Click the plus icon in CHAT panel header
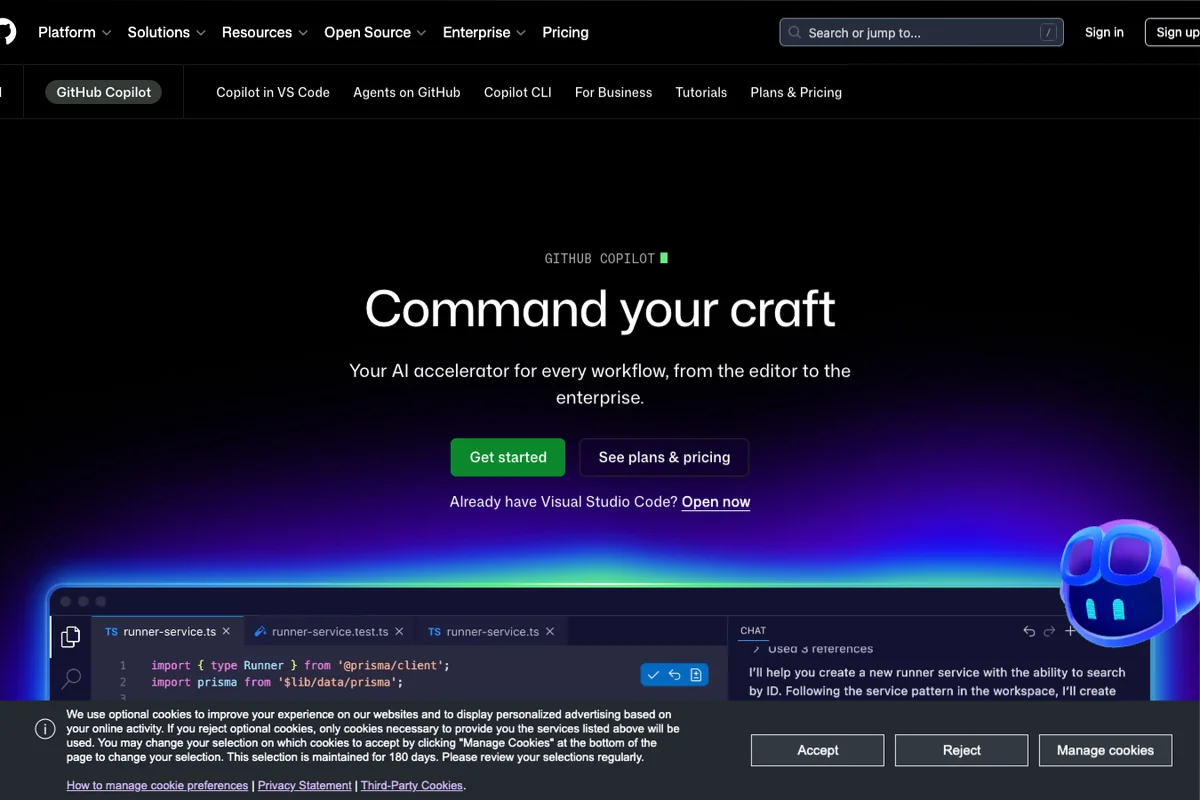 [1070, 631]
